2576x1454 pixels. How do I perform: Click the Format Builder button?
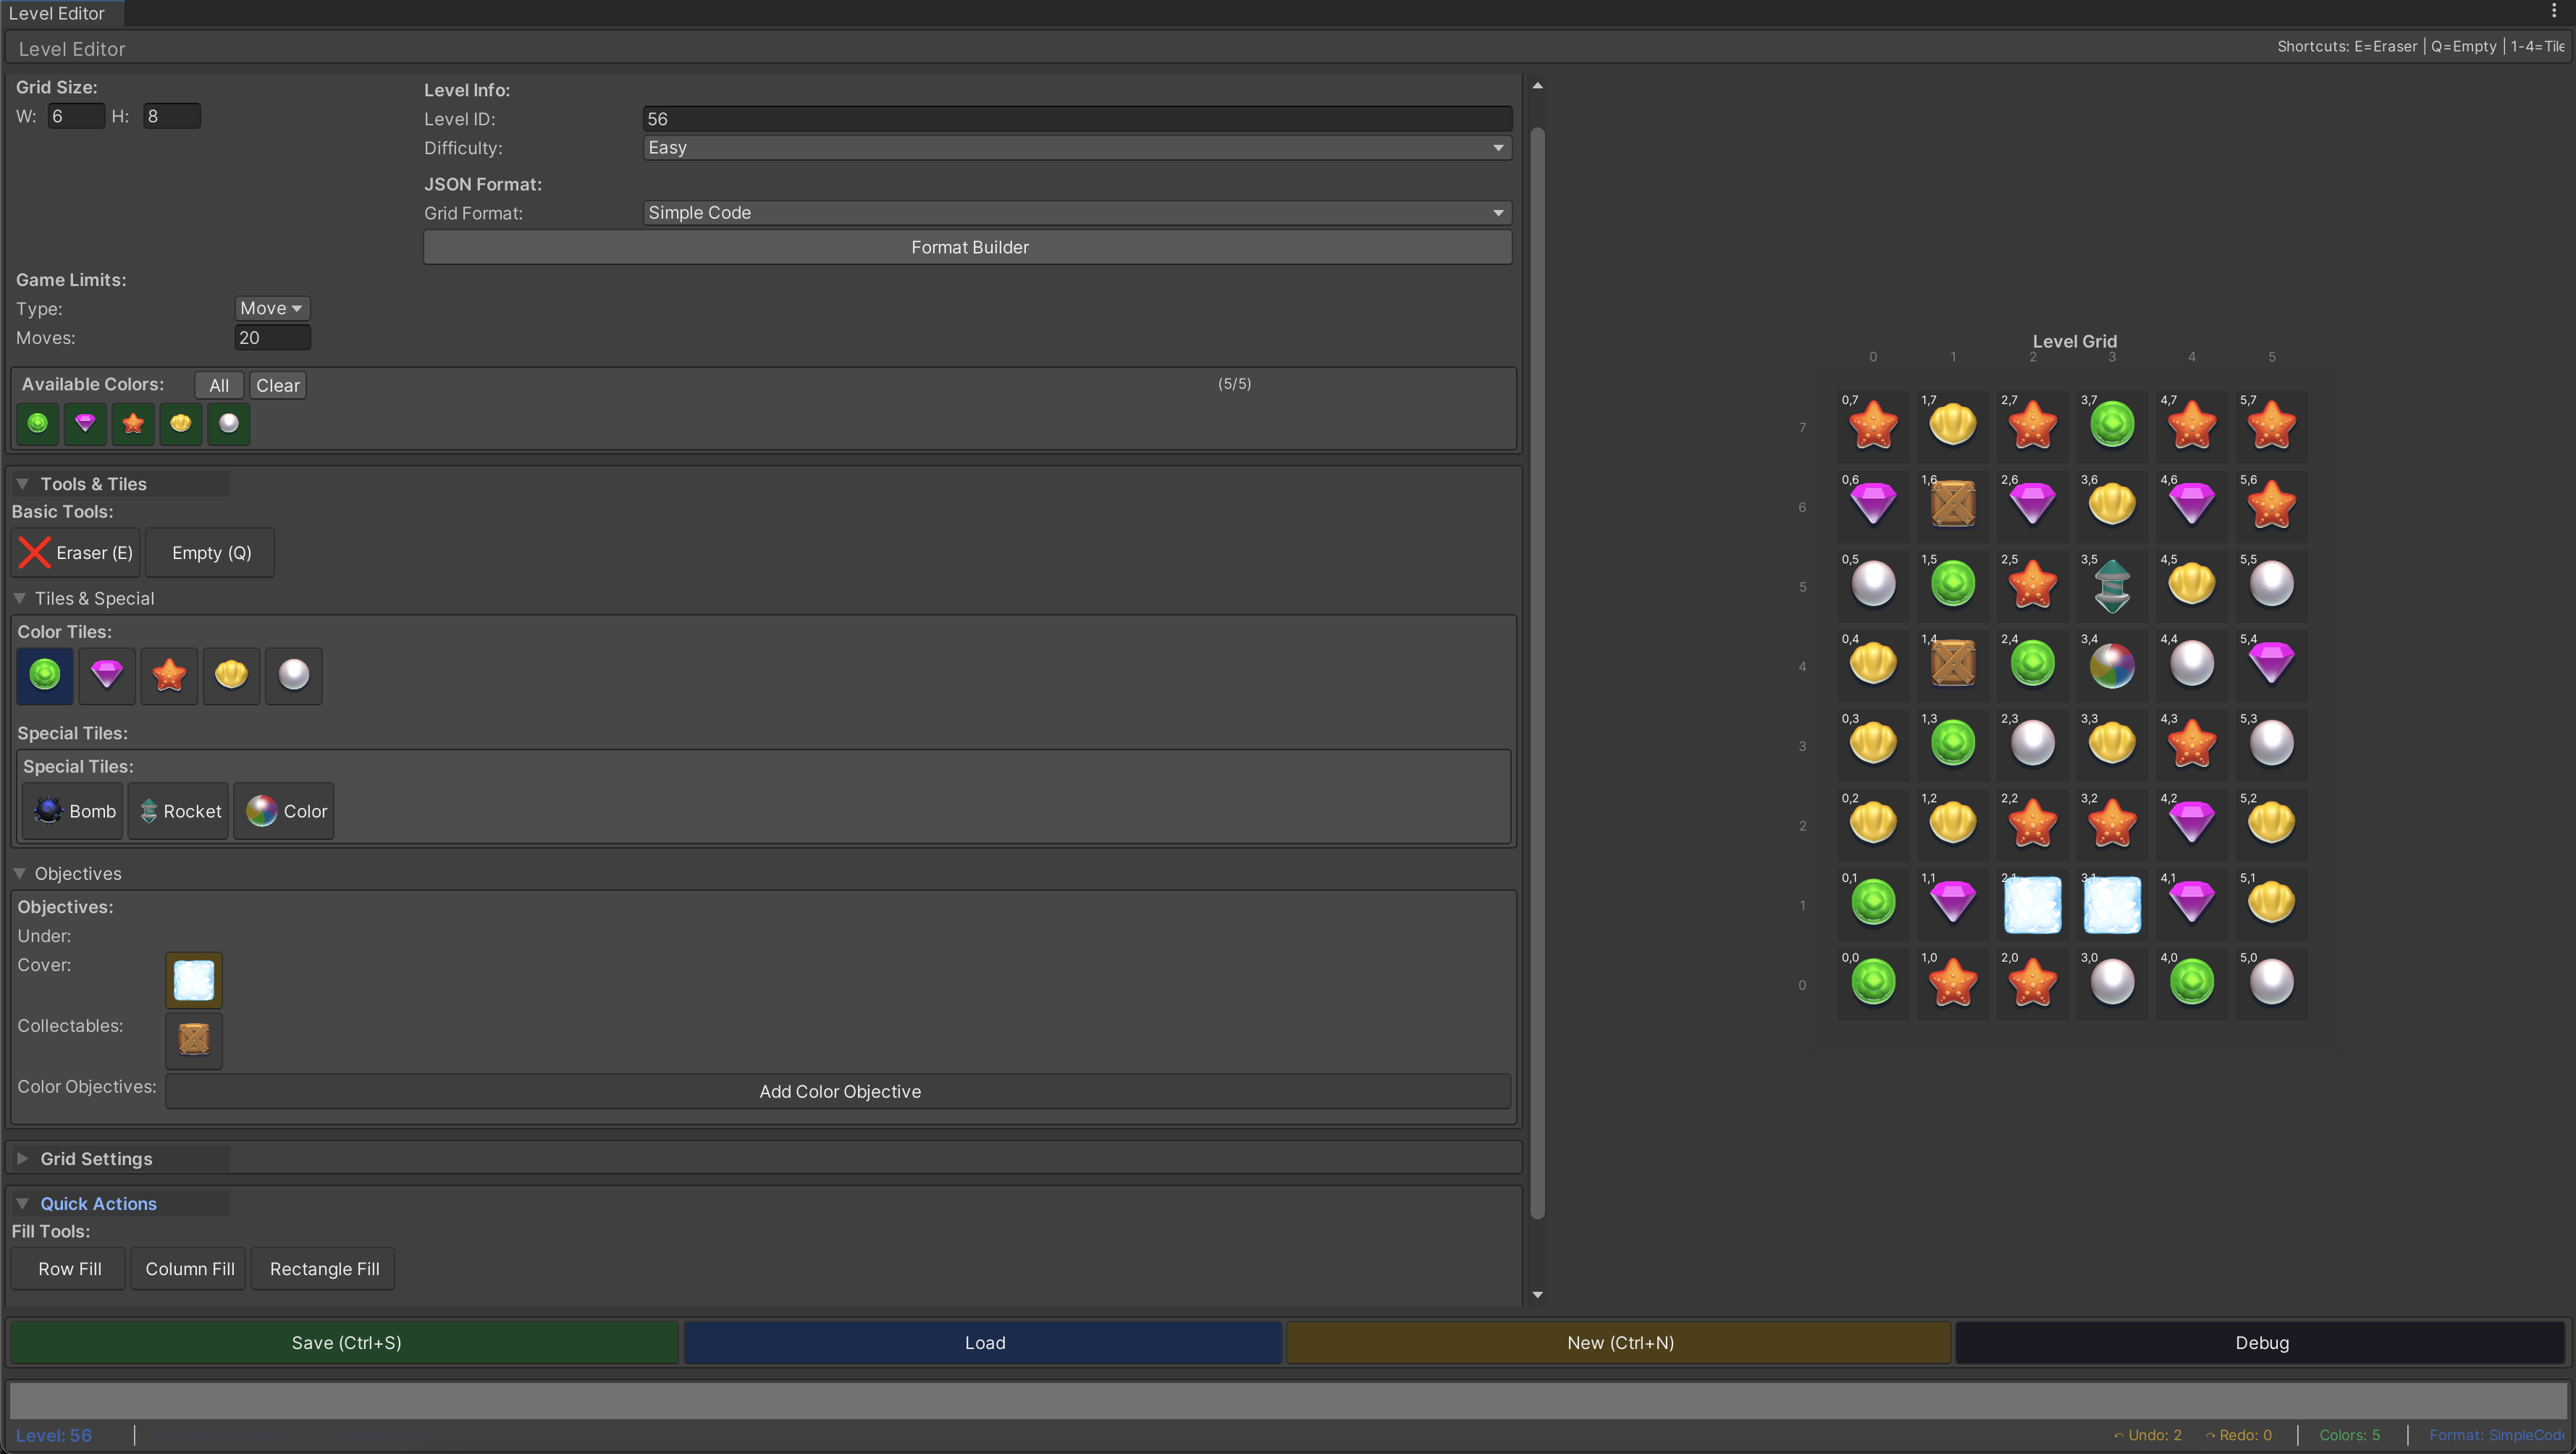coord(968,247)
